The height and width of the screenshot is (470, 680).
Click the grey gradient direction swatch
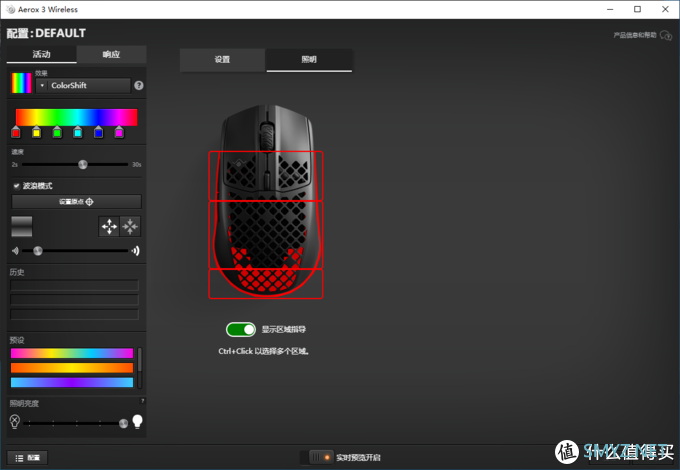(x=22, y=226)
